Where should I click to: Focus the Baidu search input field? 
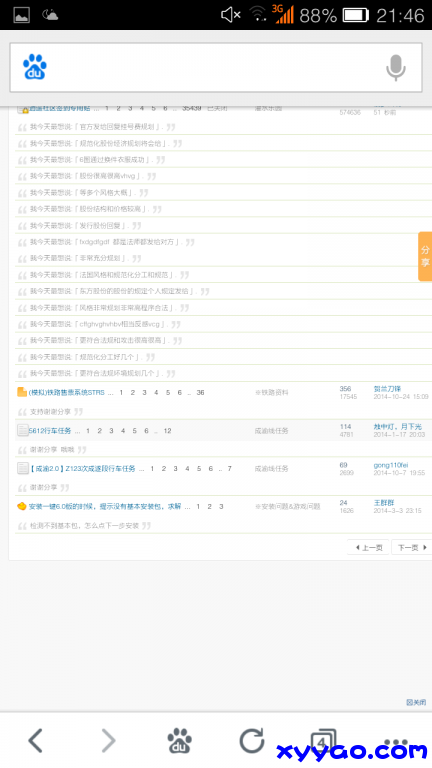(216, 68)
